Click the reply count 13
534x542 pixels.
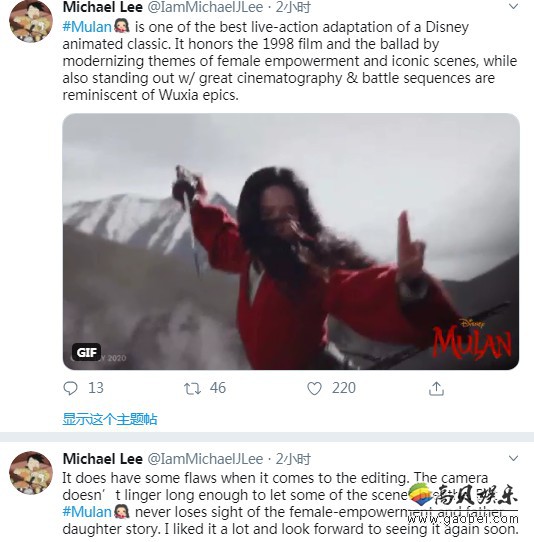(x=96, y=388)
